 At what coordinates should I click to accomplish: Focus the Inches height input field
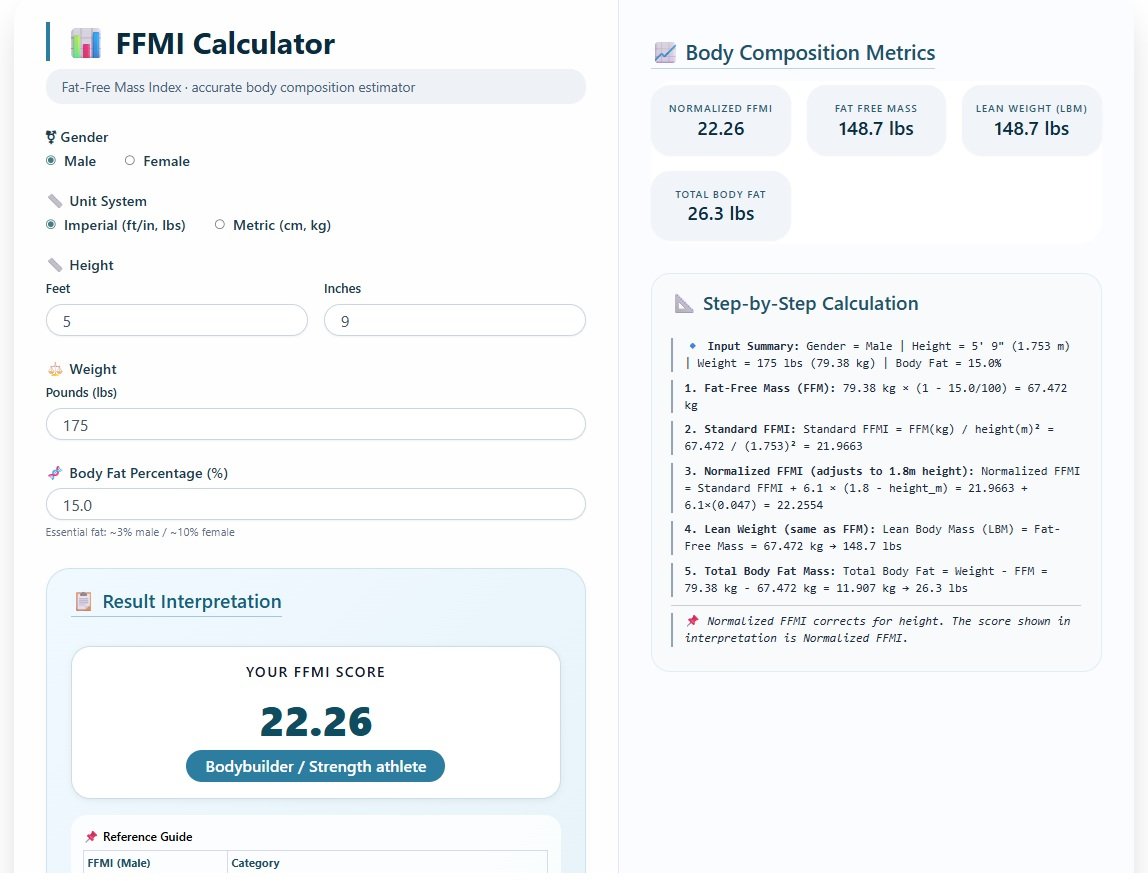tap(455, 321)
